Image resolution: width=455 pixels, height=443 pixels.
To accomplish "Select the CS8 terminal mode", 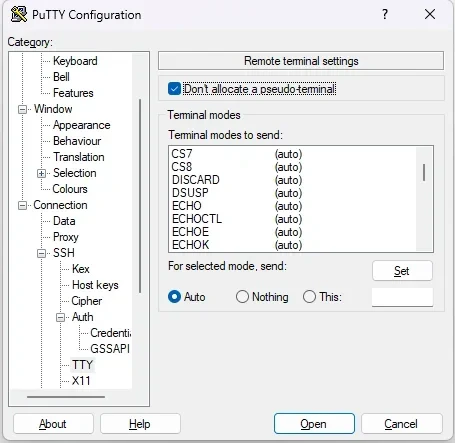I will click(x=292, y=167).
